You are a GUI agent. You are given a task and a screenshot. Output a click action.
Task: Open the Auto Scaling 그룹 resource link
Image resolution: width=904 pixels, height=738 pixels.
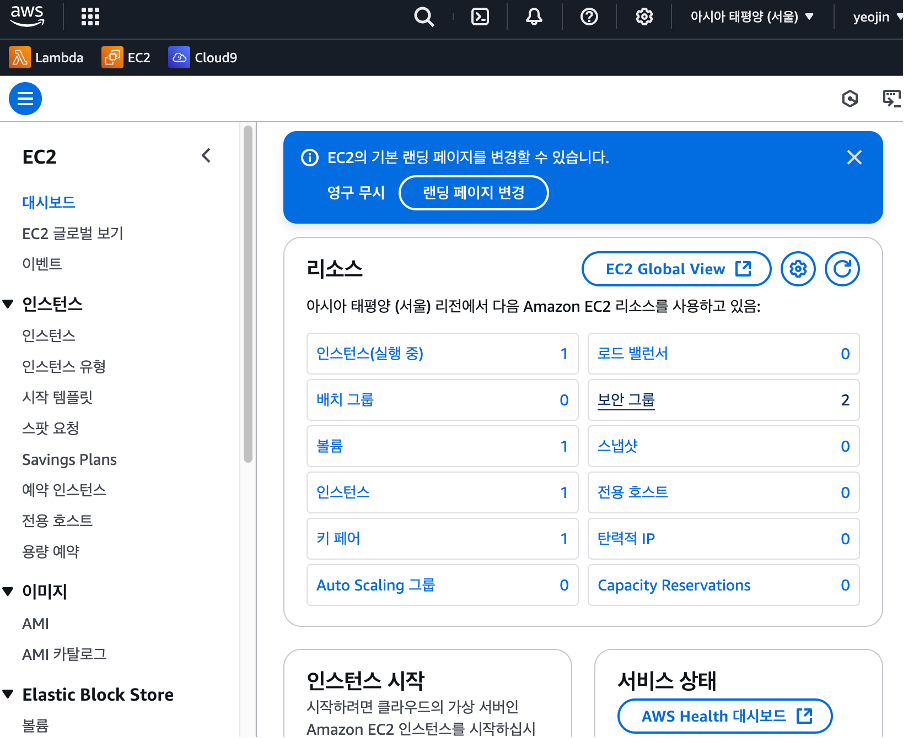[375, 585]
